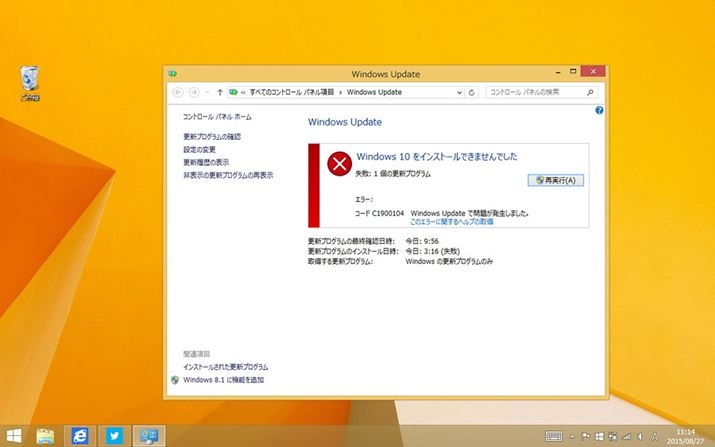Go up one level with the up arrow

(220, 92)
